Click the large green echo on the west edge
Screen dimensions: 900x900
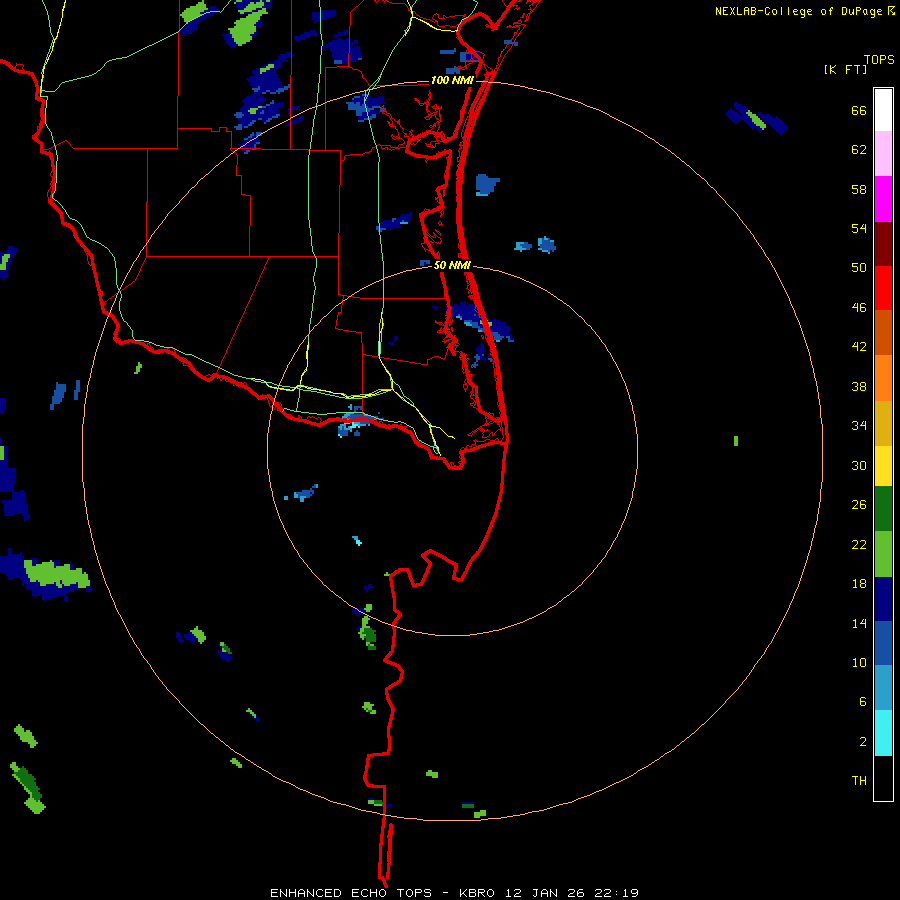coord(56,576)
